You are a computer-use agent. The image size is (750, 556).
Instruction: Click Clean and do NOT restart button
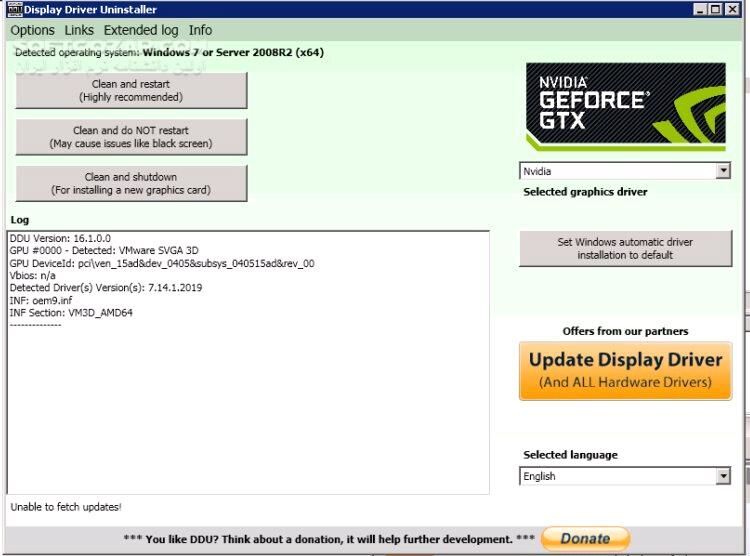coord(131,137)
